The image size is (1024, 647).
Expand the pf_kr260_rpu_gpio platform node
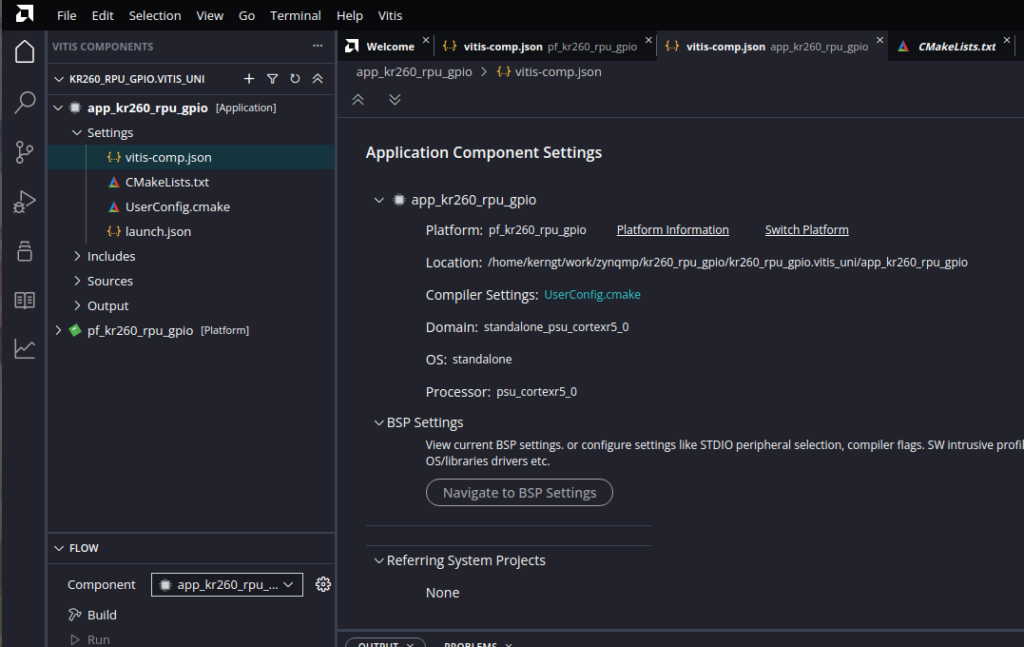(58, 330)
